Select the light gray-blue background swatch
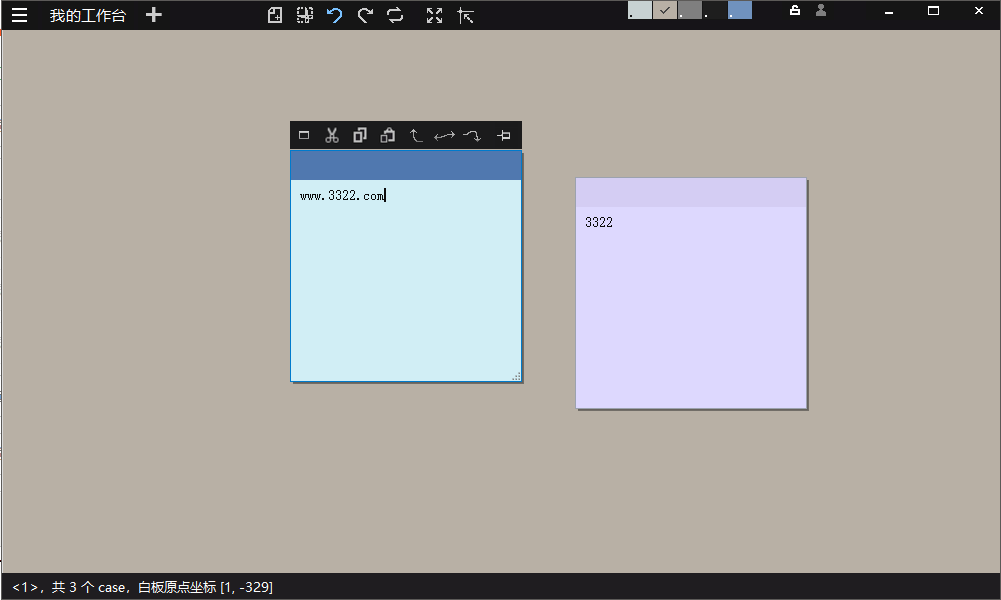 [640, 10]
